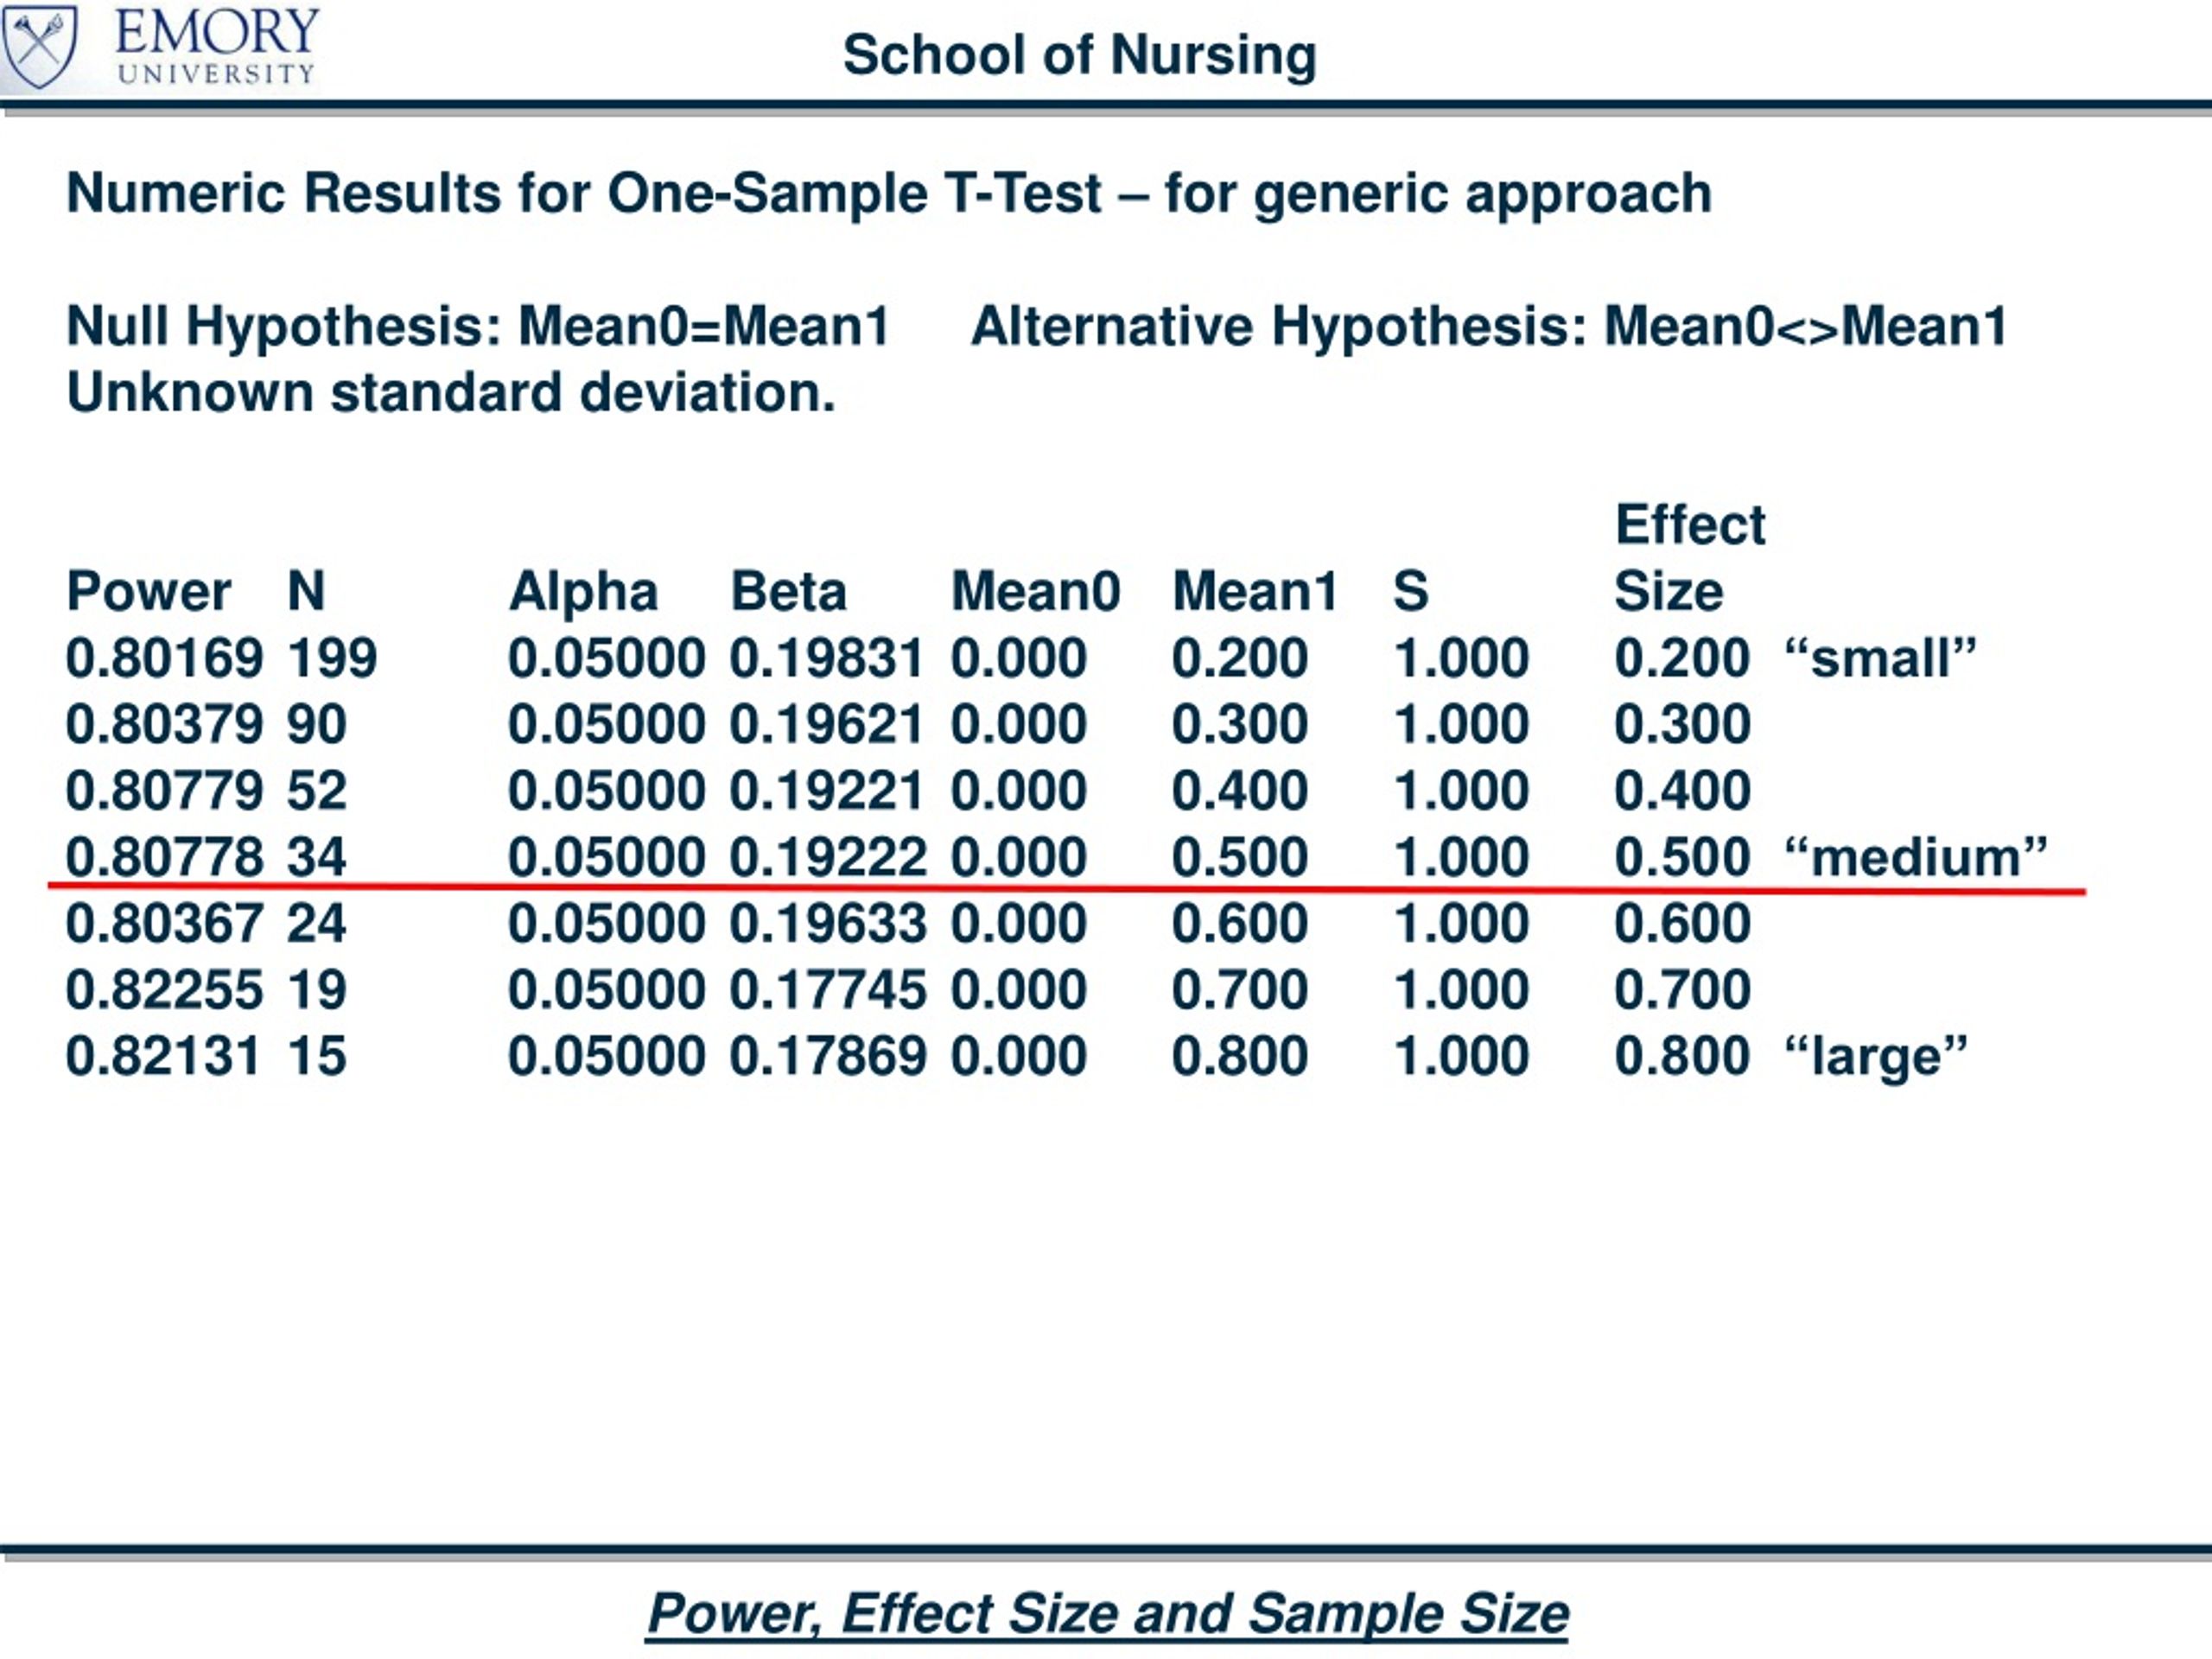
Task: Open the Power, Effect Size and Sample Size link
Action: (1107, 1613)
